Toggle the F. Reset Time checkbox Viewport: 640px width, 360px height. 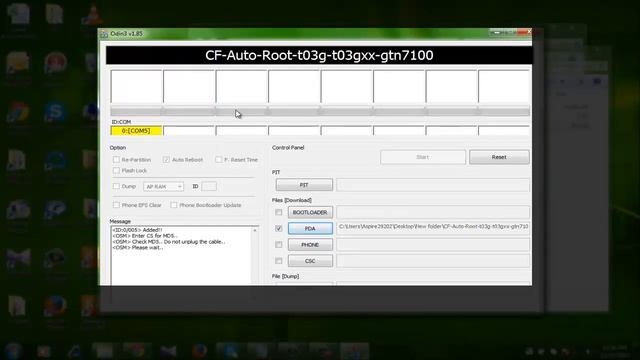click(218, 160)
